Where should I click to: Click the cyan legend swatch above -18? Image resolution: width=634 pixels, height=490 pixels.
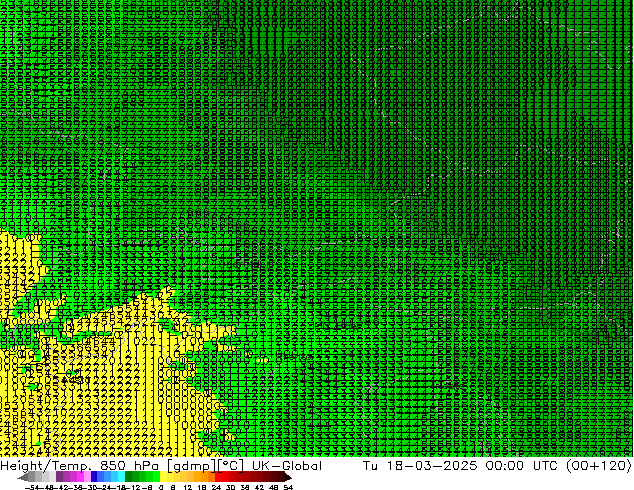click(121, 477)
